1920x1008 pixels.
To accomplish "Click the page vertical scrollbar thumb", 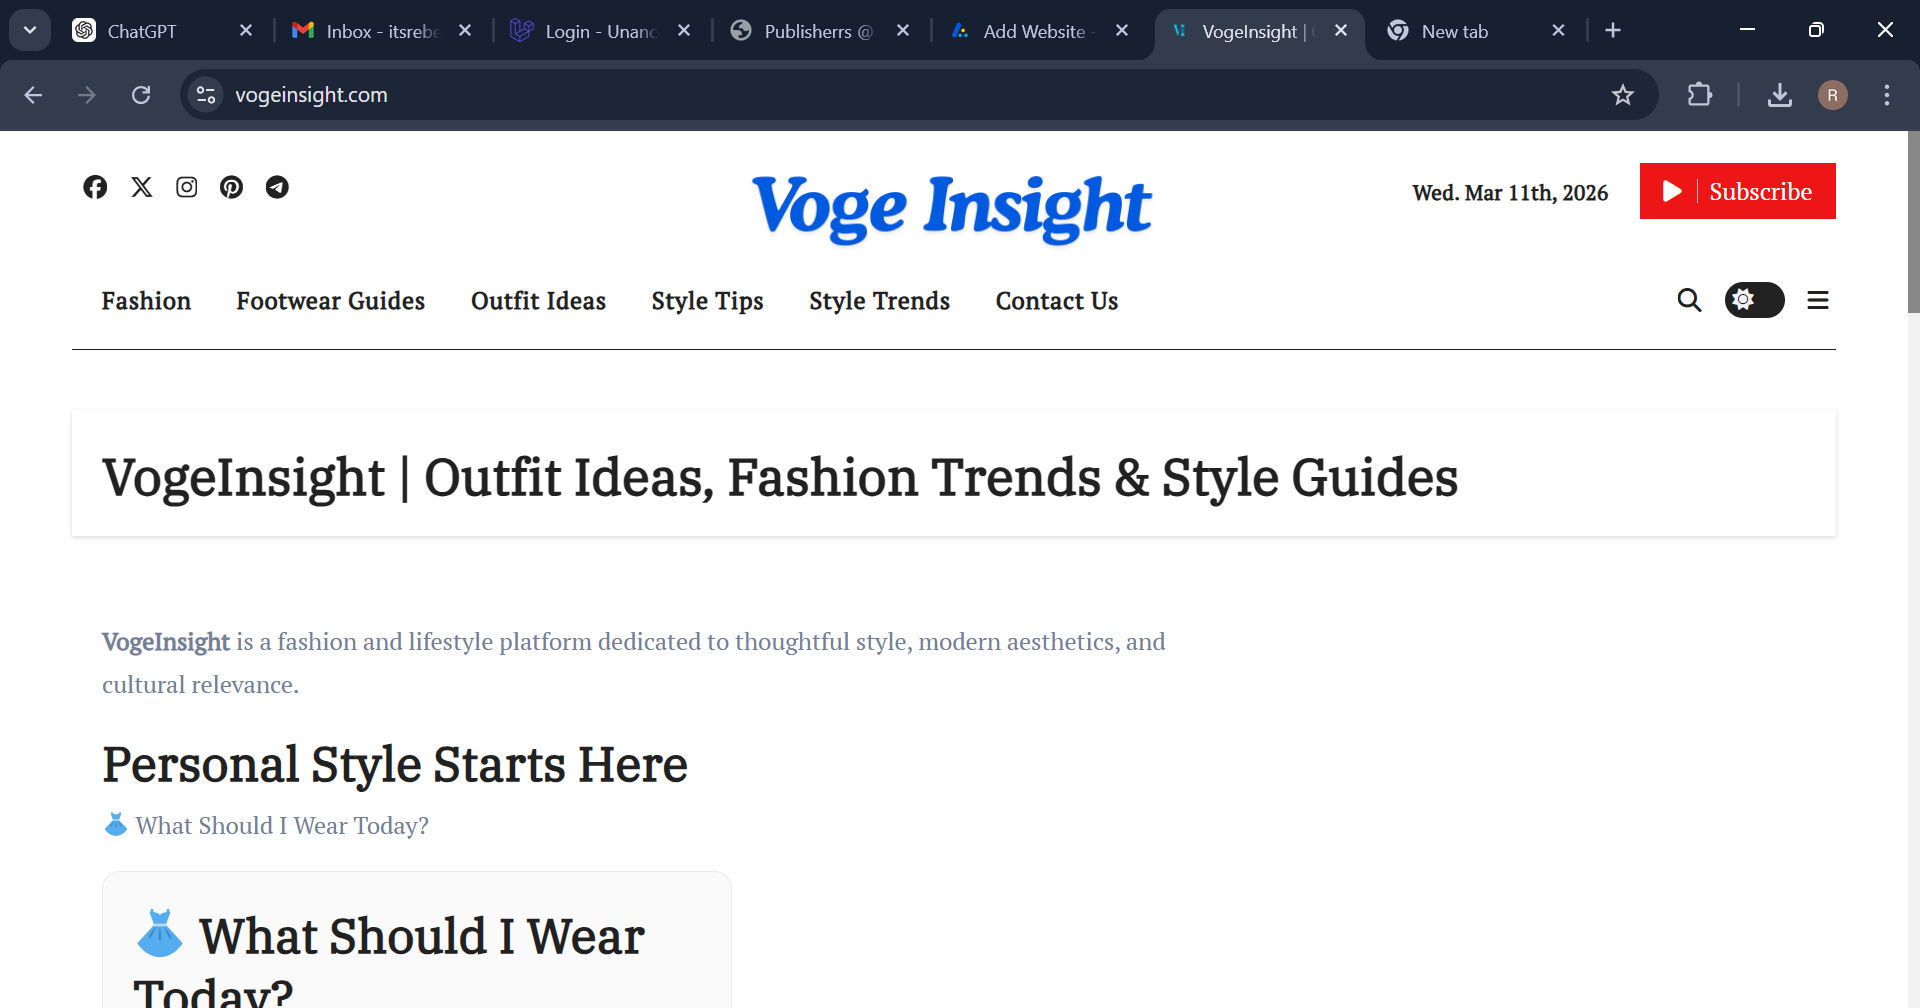I will (1913, 222).
